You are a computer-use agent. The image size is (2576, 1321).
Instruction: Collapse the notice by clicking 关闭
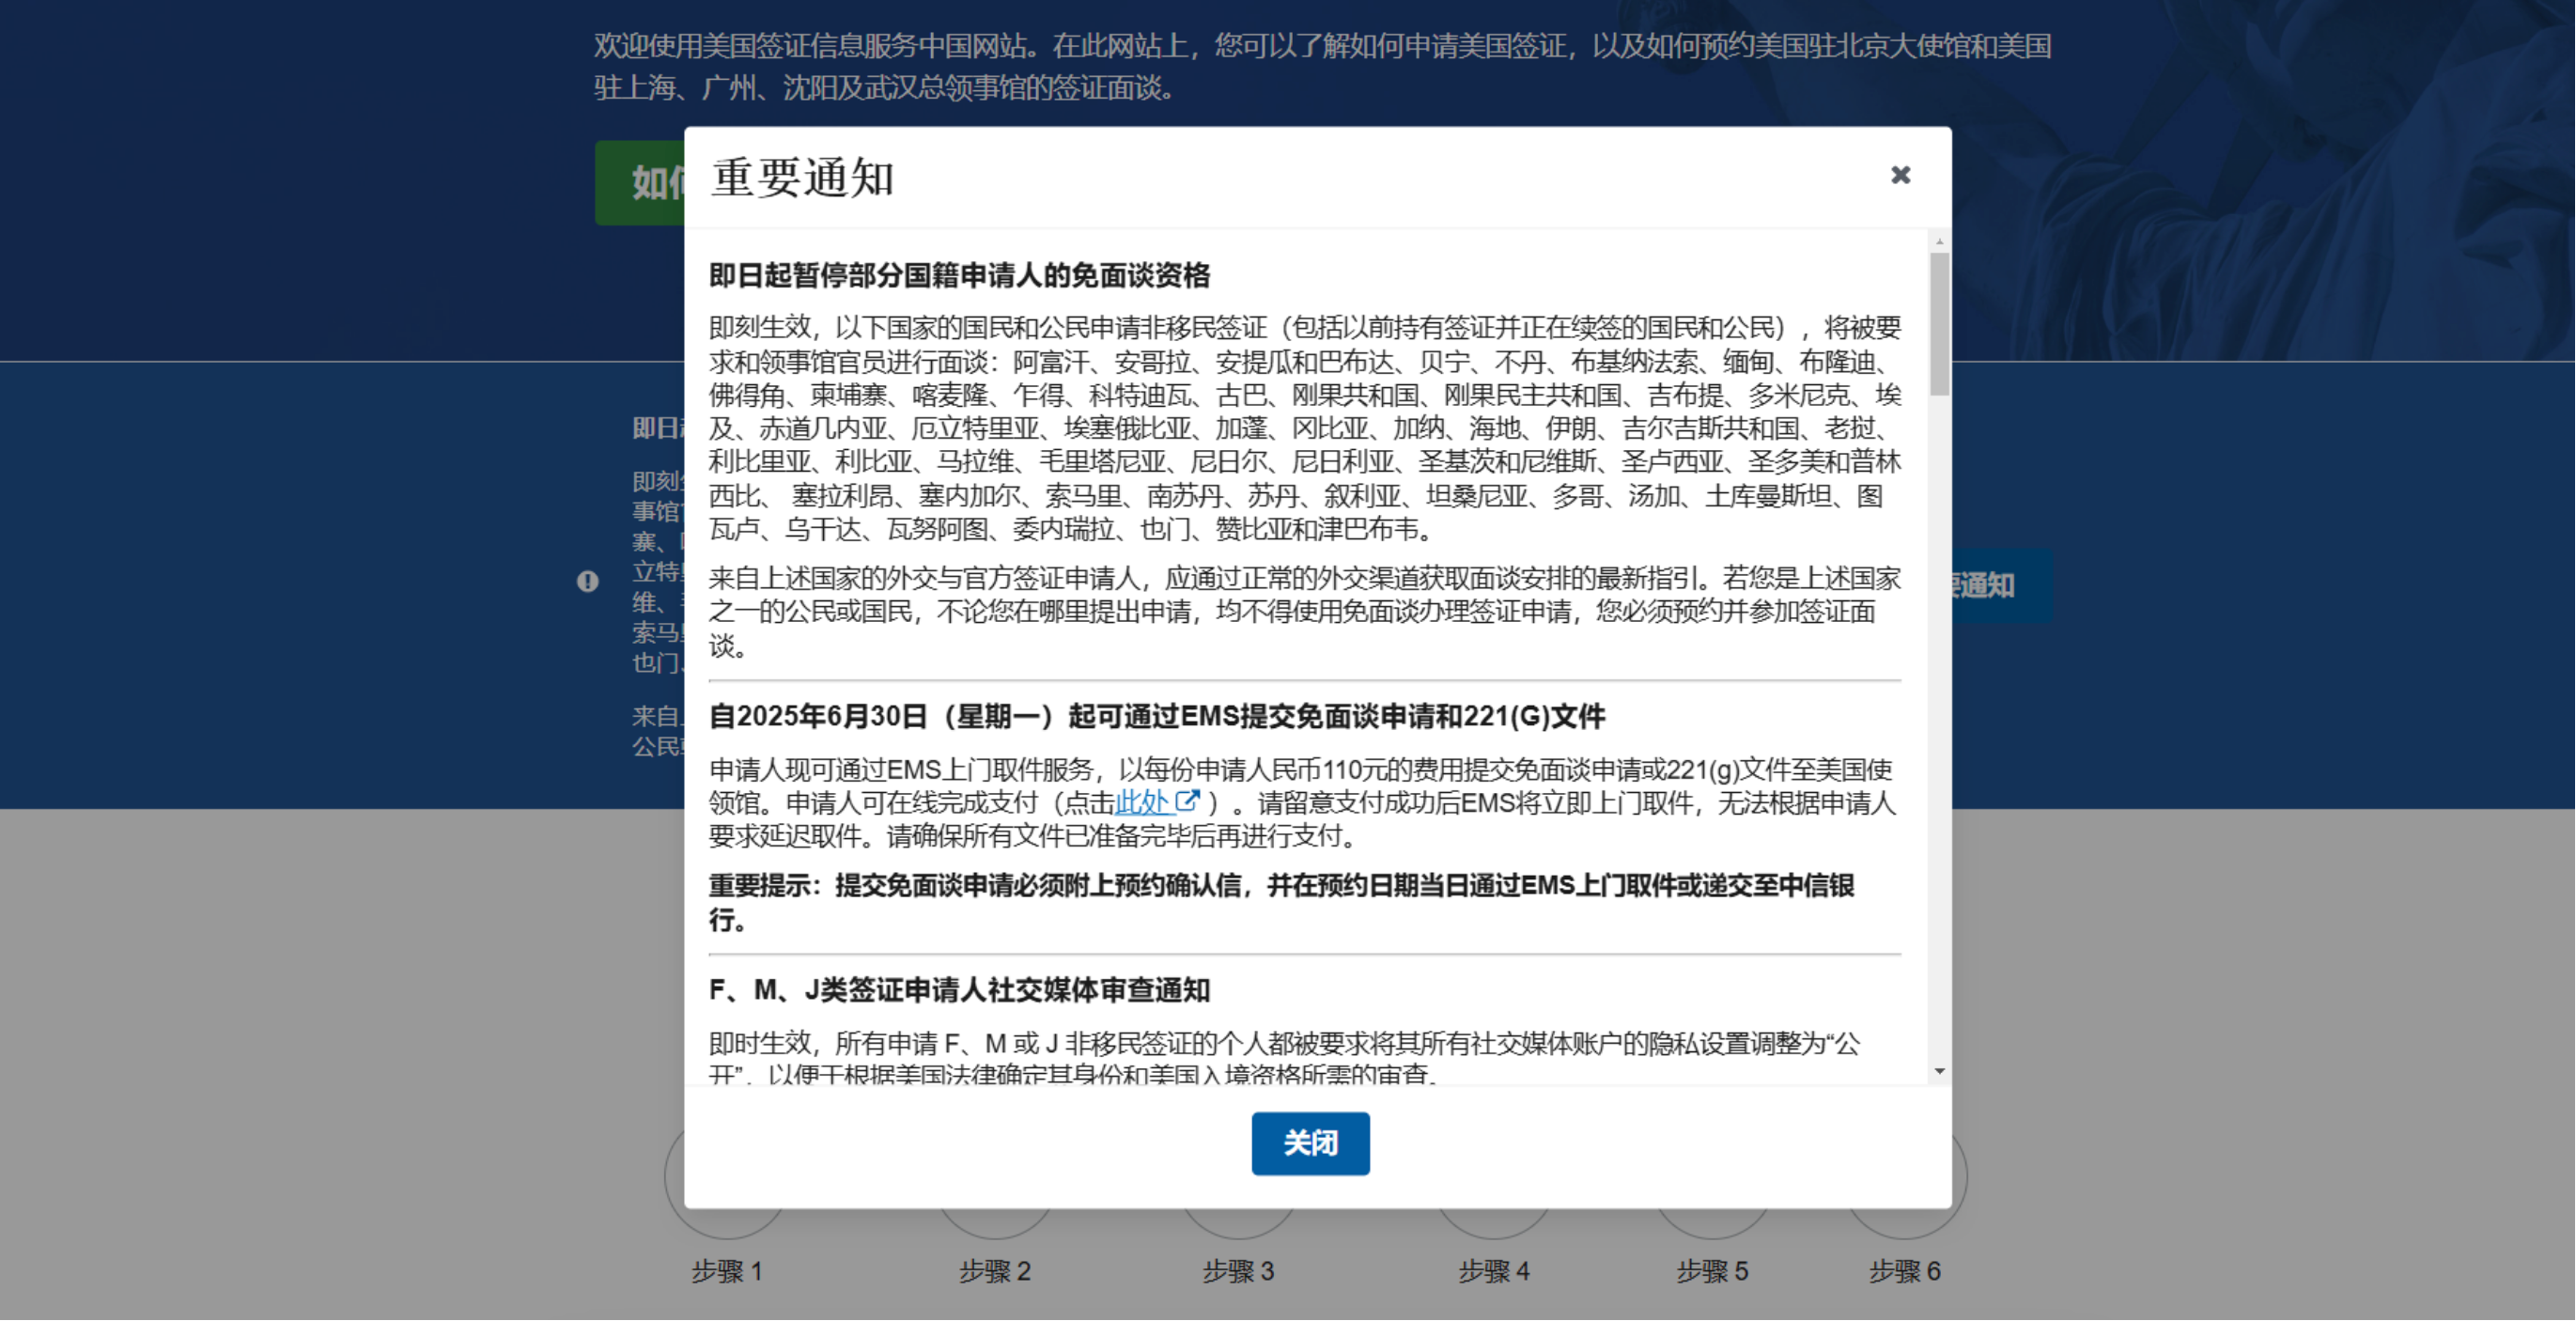1310,1143
